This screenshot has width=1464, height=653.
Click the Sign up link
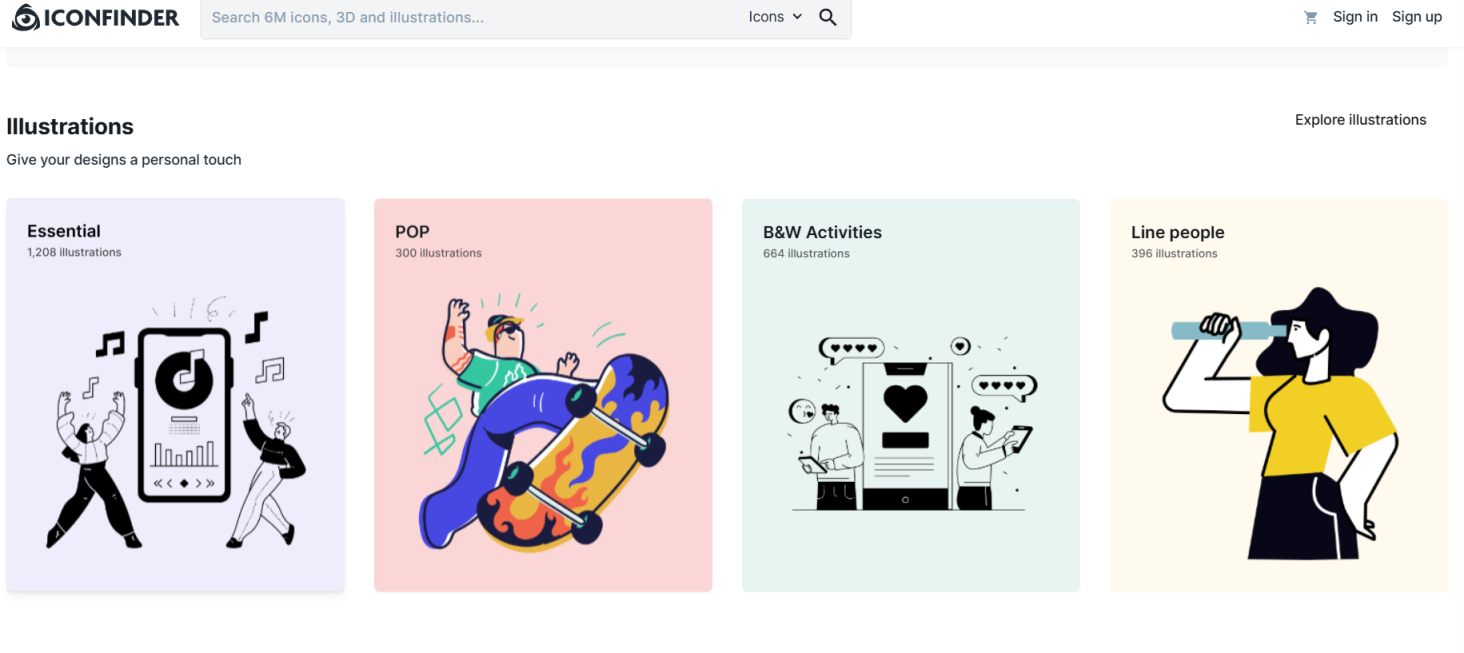[1417, 17]
